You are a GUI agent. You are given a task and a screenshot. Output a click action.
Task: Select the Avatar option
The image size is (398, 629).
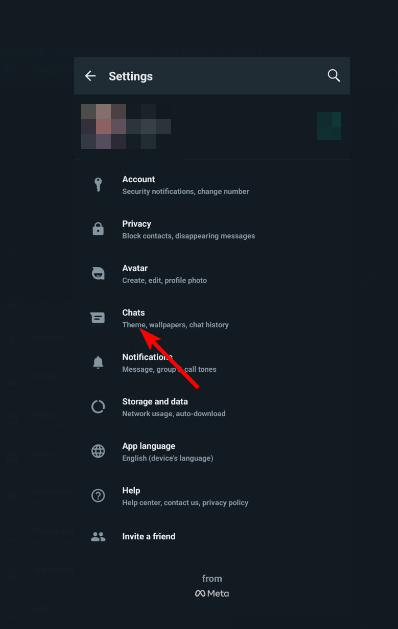point(212,274)
